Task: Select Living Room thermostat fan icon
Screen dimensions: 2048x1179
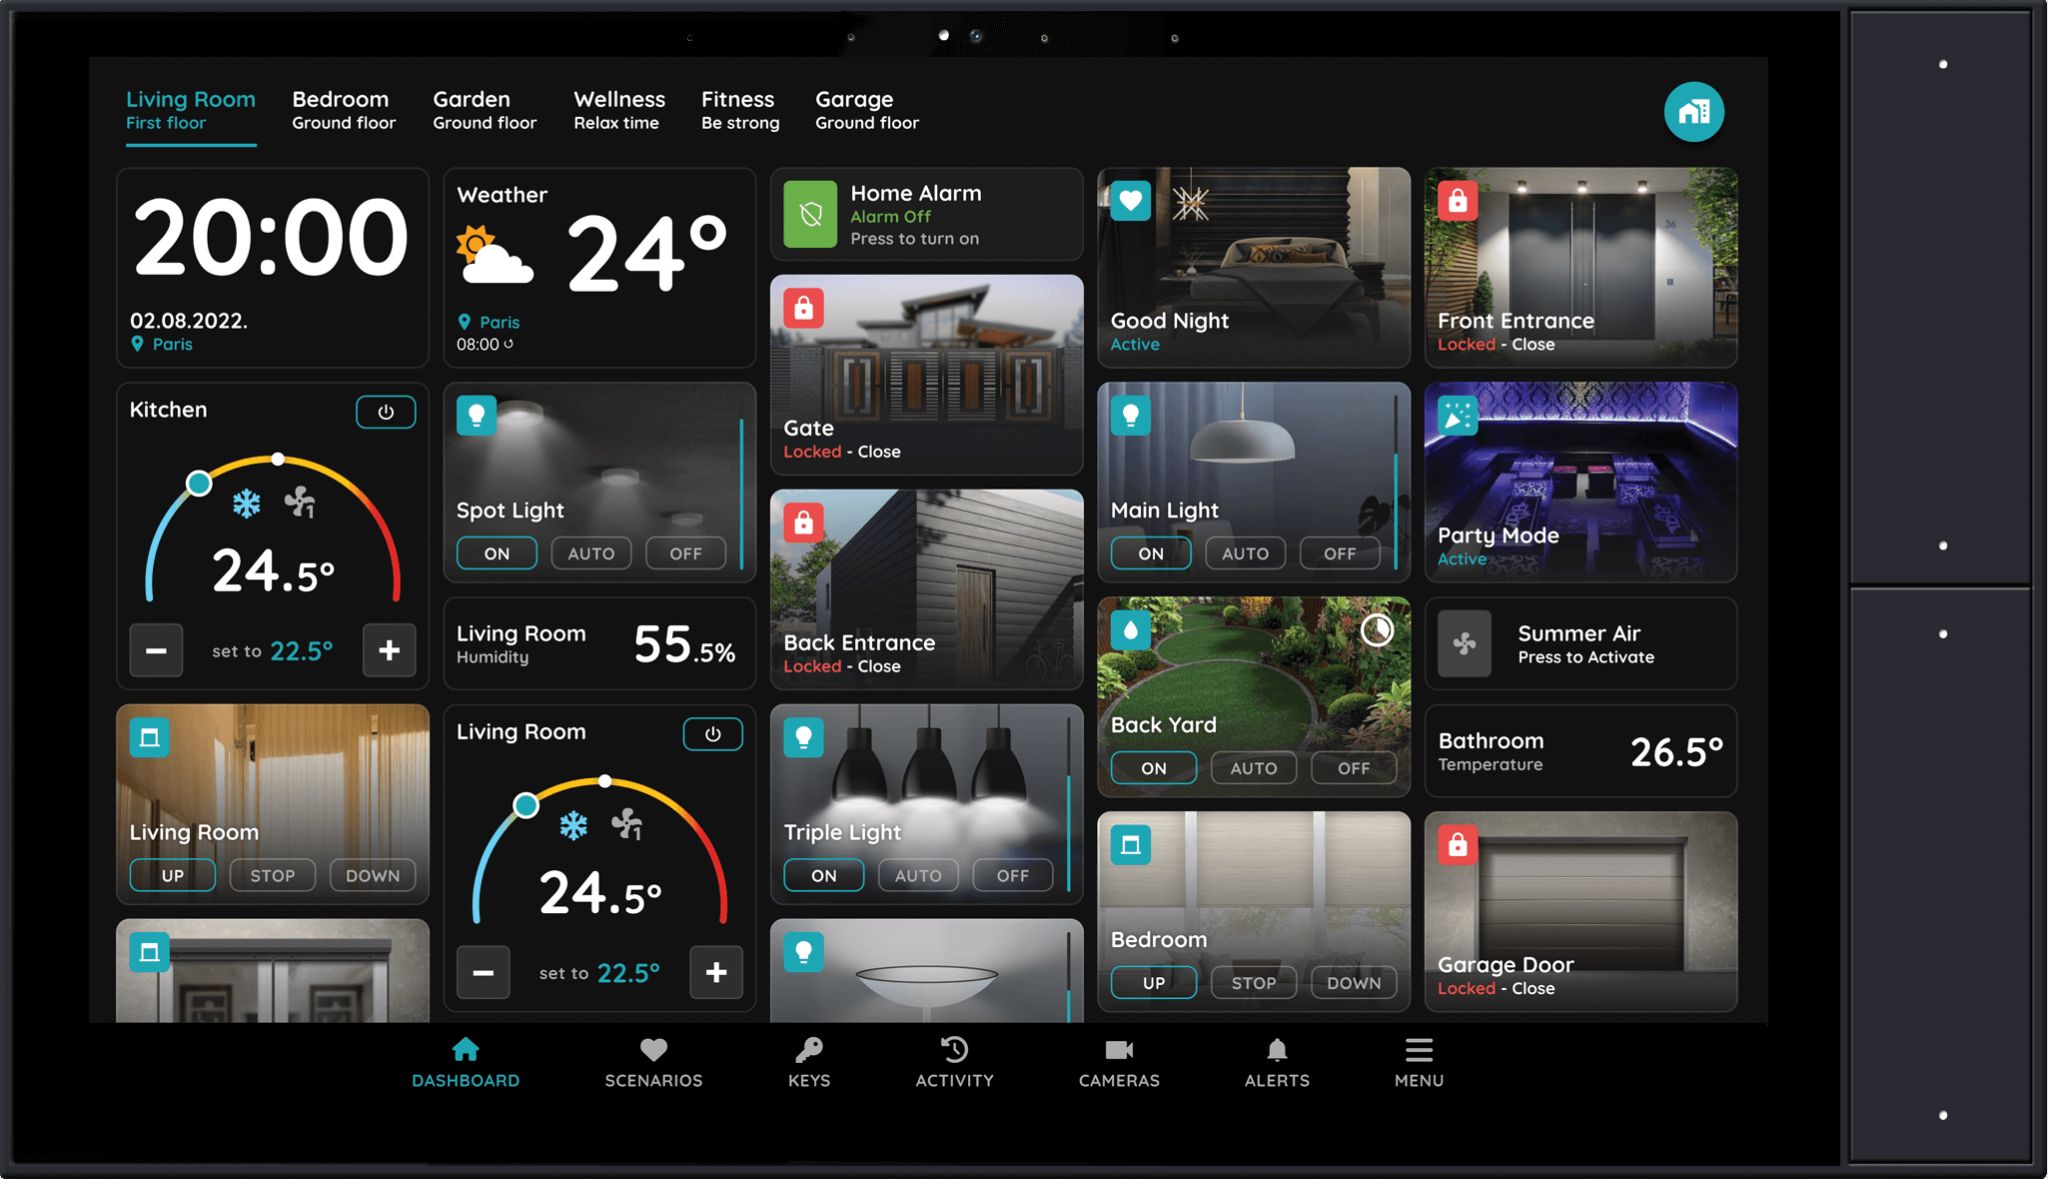Action: click(627, 824)
